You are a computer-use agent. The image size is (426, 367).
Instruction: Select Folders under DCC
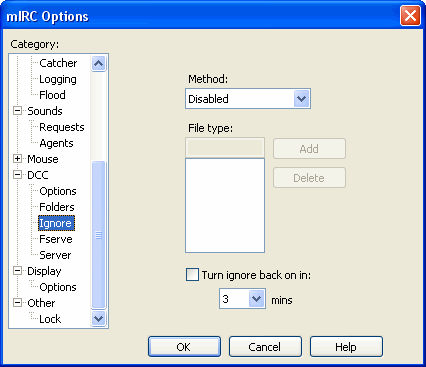pyautogui.click(x=57, y=207)
